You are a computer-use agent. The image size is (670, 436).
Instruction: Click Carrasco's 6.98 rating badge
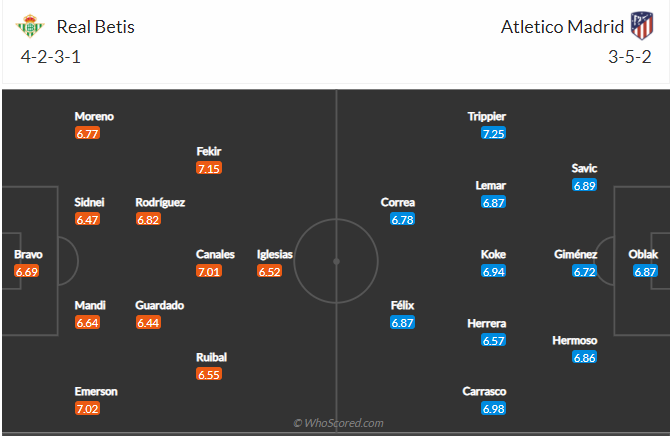(x=493, y=409)
